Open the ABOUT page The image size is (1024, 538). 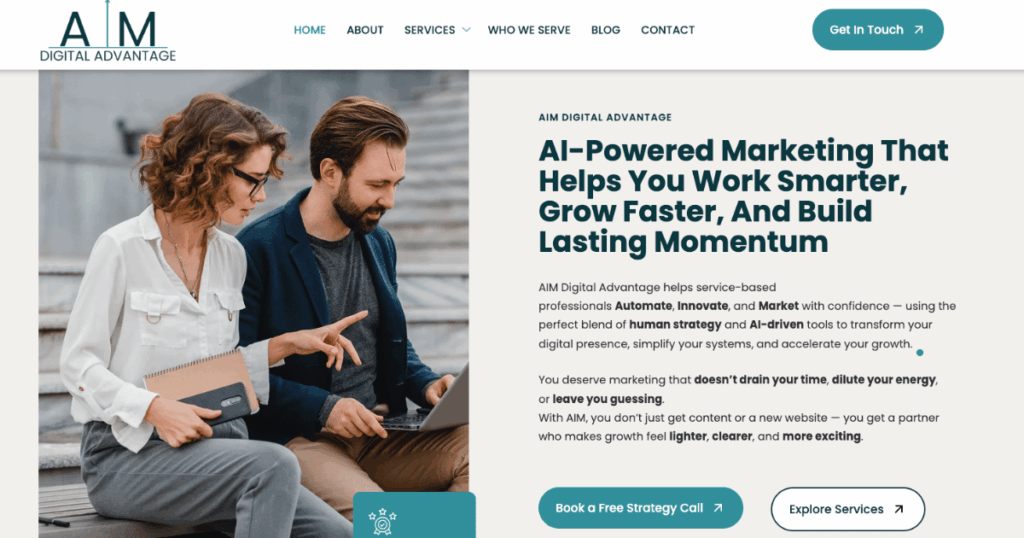point(365,30)
